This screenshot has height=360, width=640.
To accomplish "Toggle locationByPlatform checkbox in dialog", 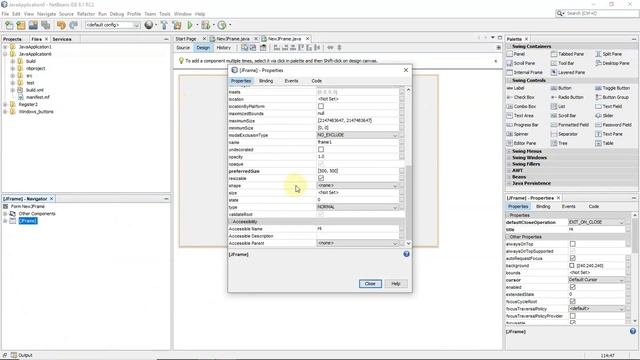I will [x=321, y=106].
